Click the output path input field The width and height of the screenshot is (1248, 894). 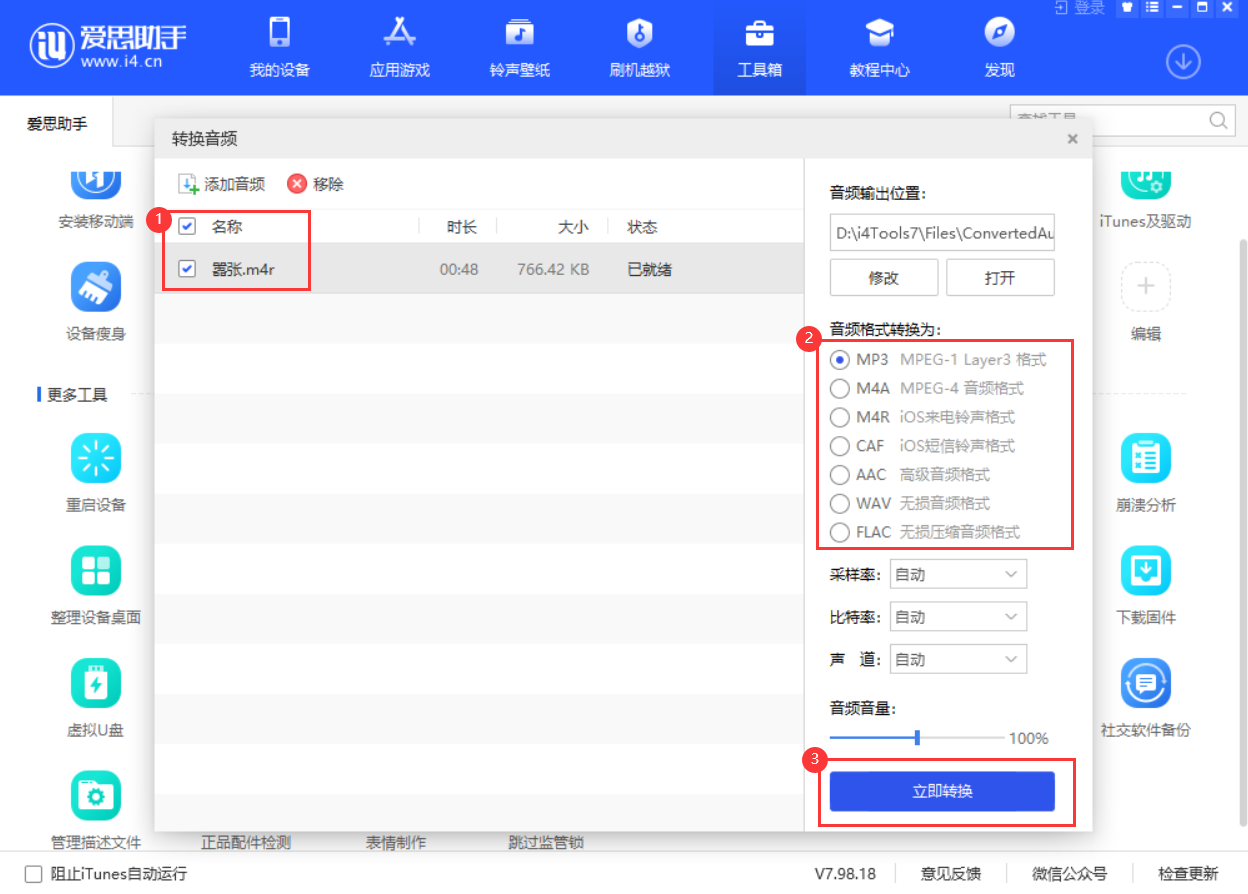[x=941, y=232]
